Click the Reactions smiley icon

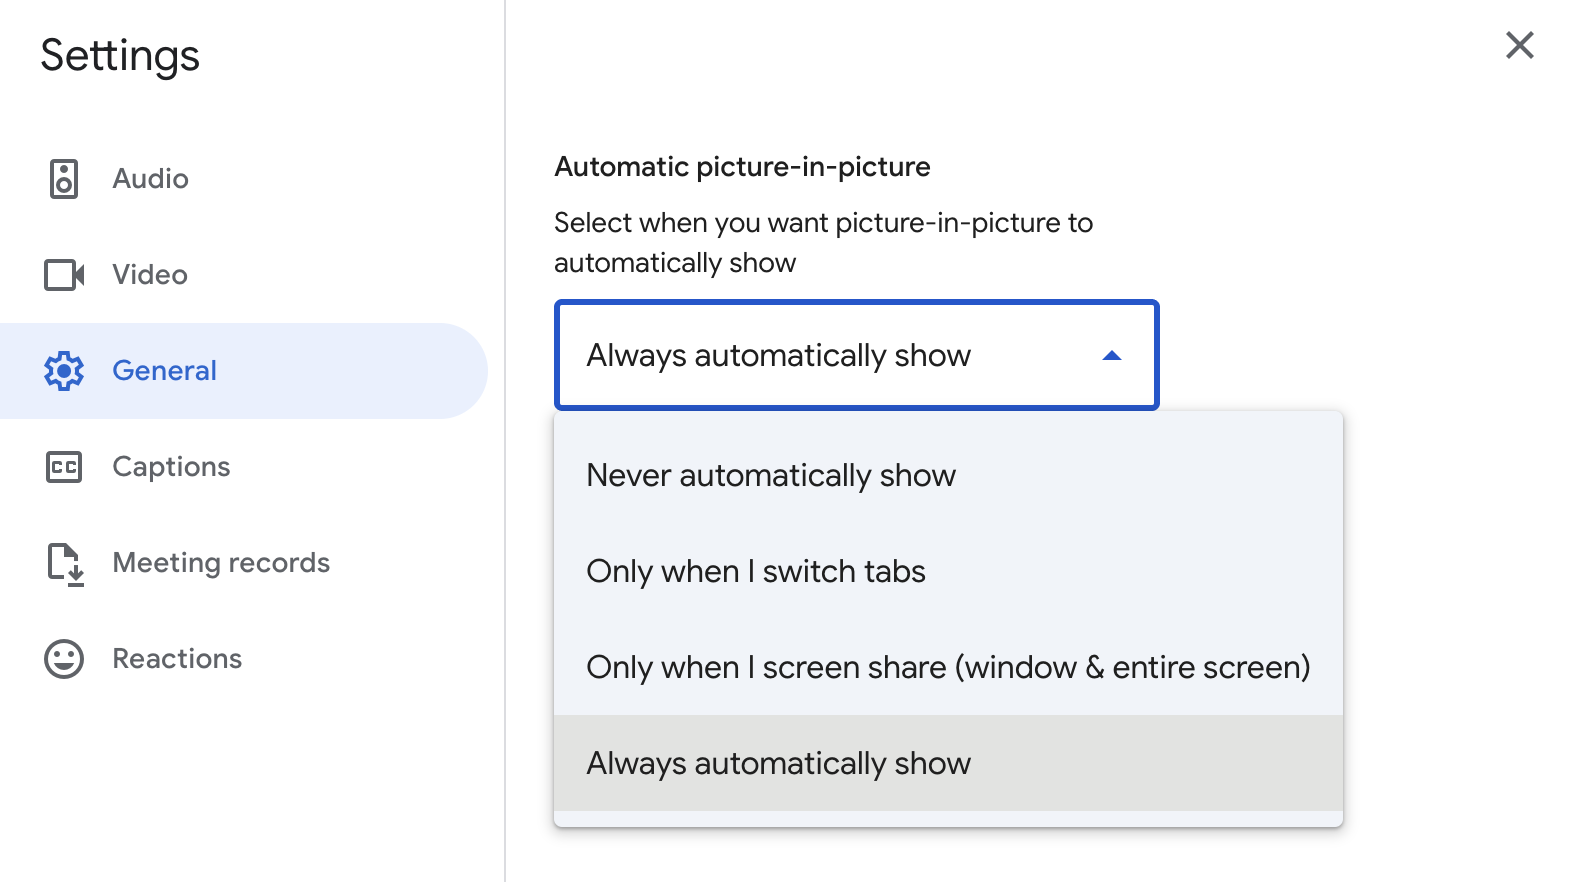click(64, 659)
